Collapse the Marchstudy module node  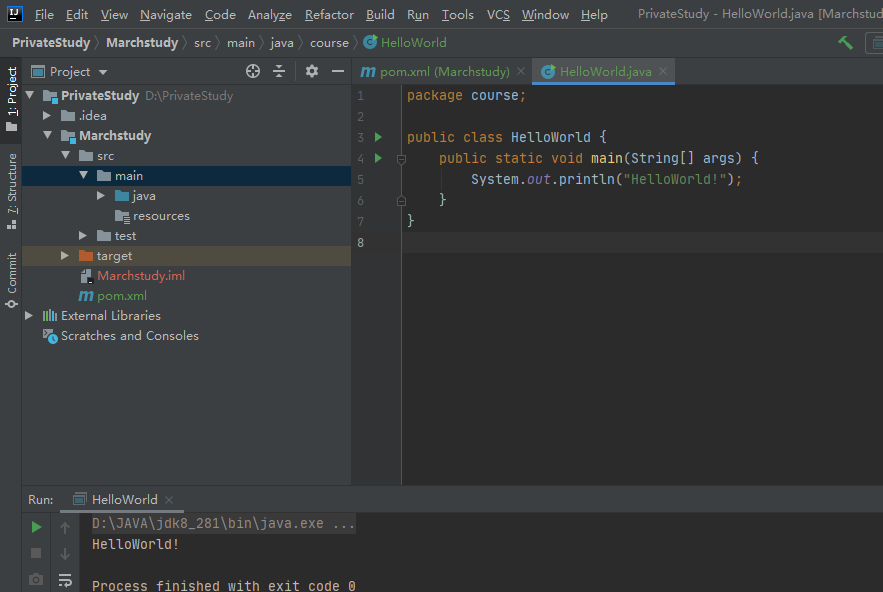click(47, 136)
